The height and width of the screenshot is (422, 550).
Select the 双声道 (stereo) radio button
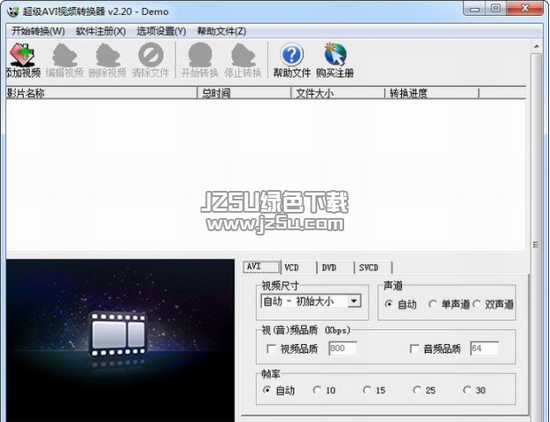[476, 304]
